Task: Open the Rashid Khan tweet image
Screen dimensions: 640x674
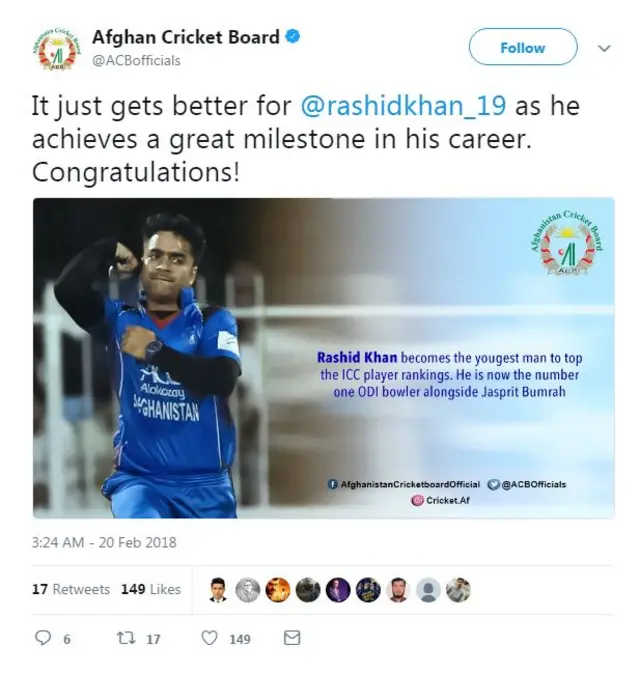Action: [324, 358]
